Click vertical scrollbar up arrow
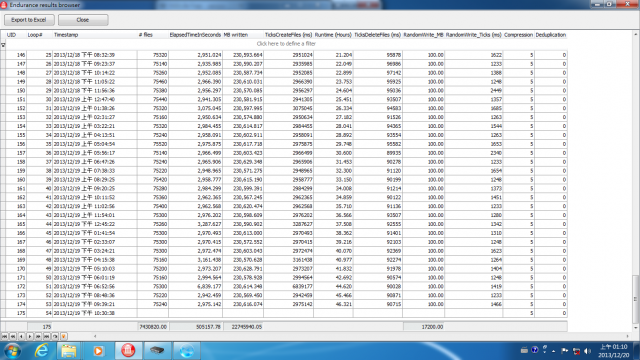This screenshot has width=640, height=360. tap(636, 34)
